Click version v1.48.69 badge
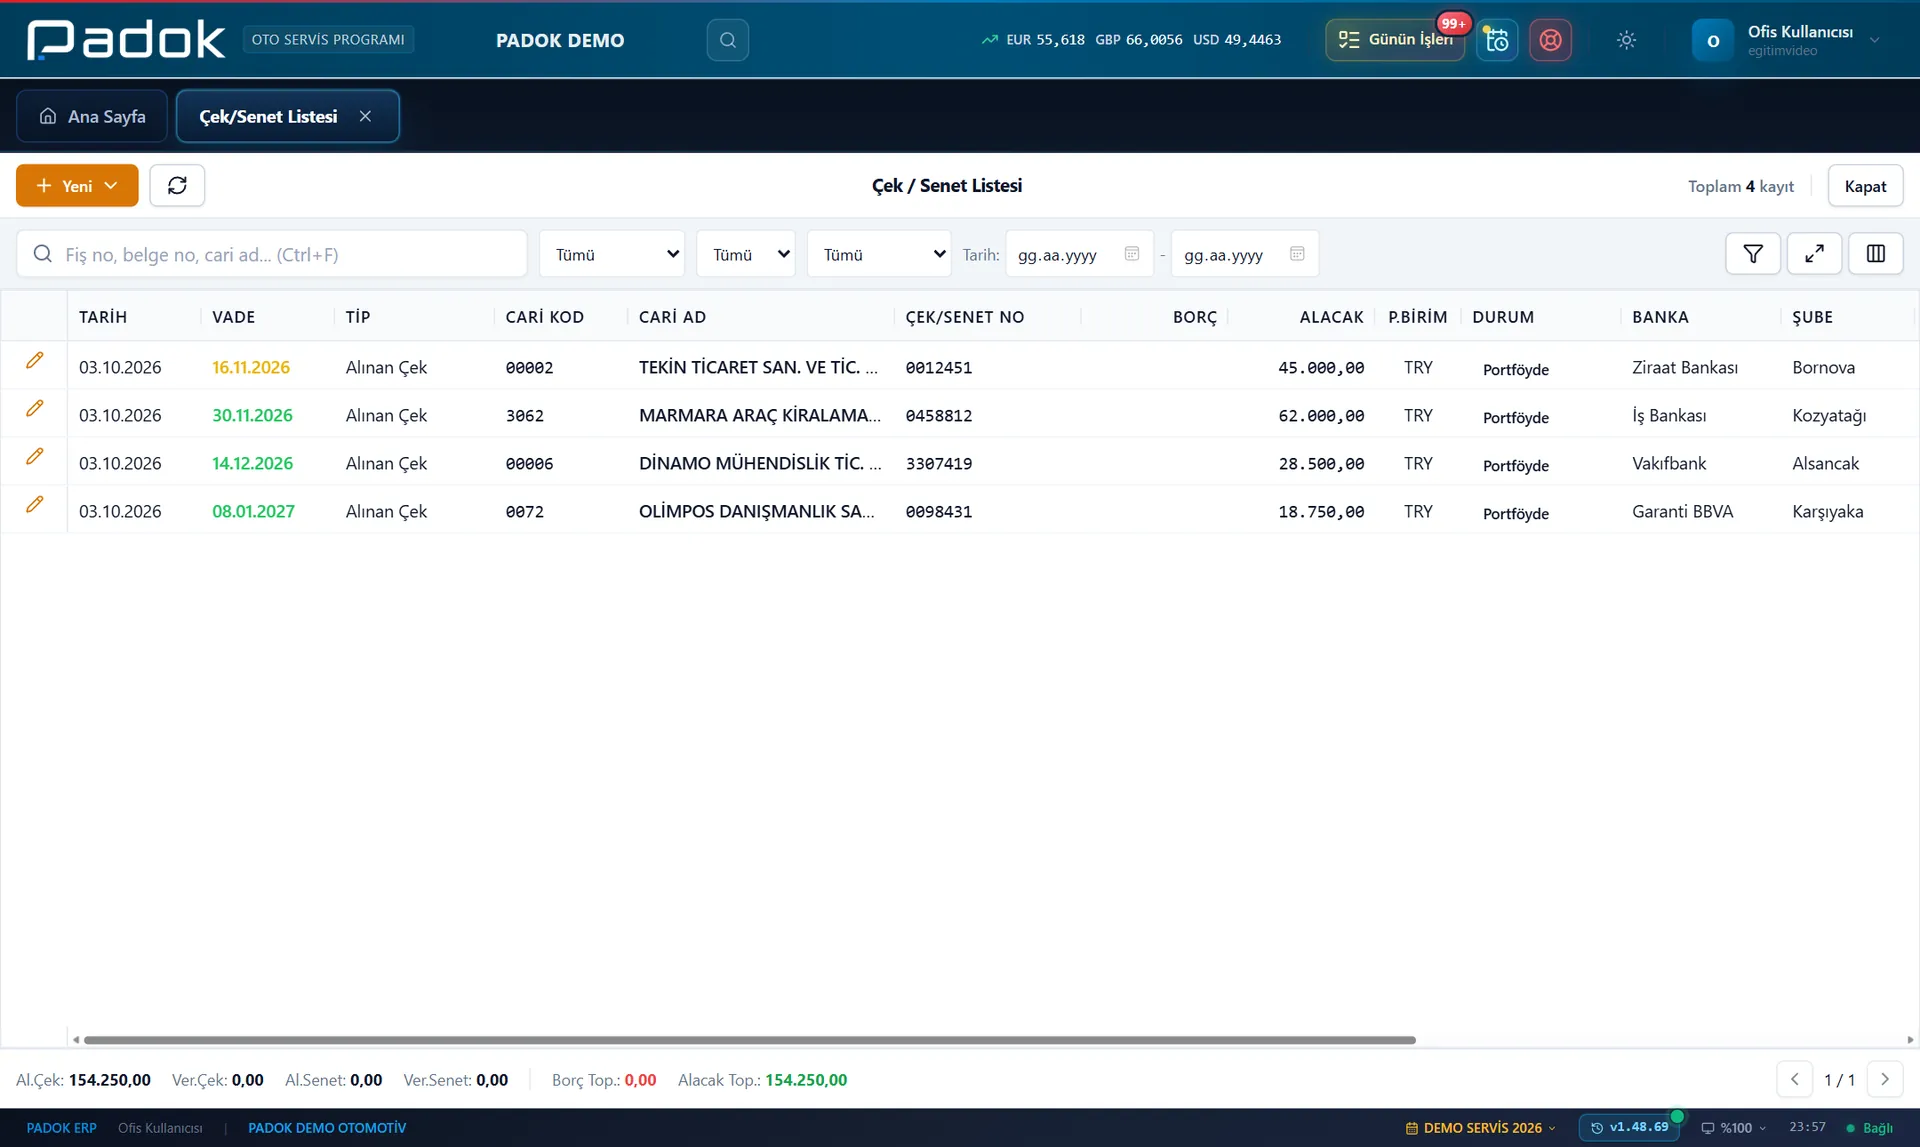This screenshot has width=1920, height=1147. (1629, 1127)
